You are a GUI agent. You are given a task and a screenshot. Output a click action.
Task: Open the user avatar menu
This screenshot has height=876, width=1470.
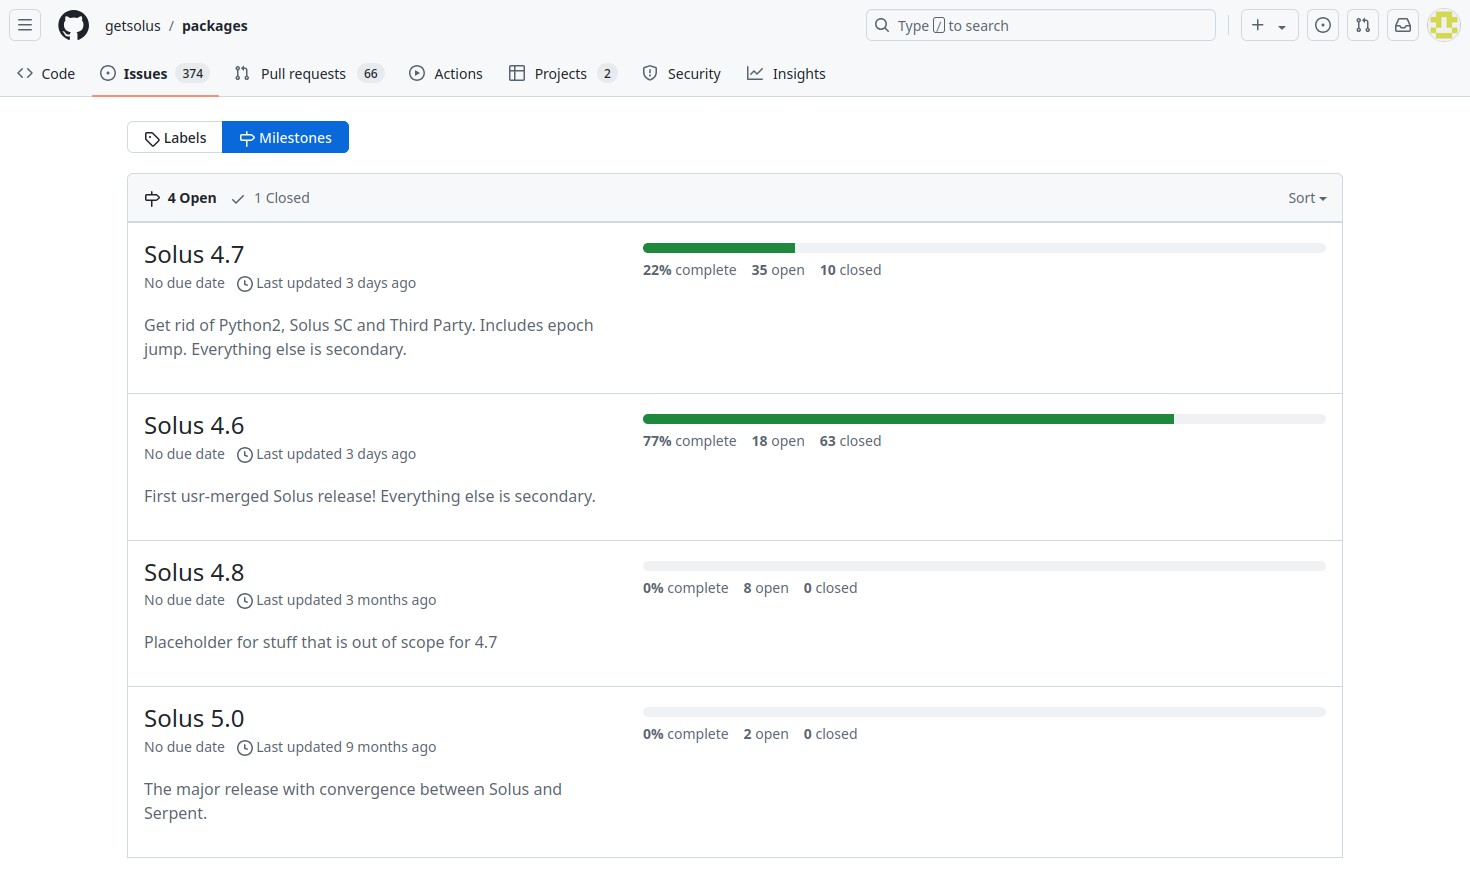tap(1444, 25)
